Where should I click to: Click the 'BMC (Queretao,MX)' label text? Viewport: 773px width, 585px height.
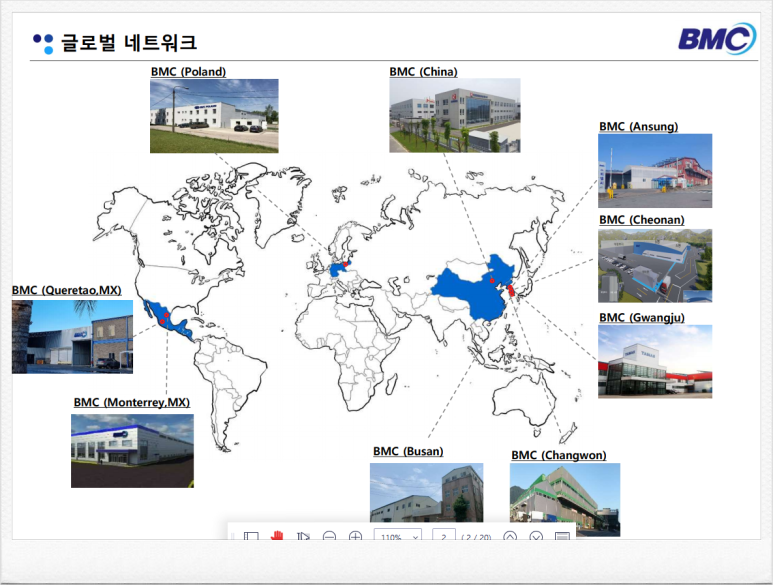(67, 290)
